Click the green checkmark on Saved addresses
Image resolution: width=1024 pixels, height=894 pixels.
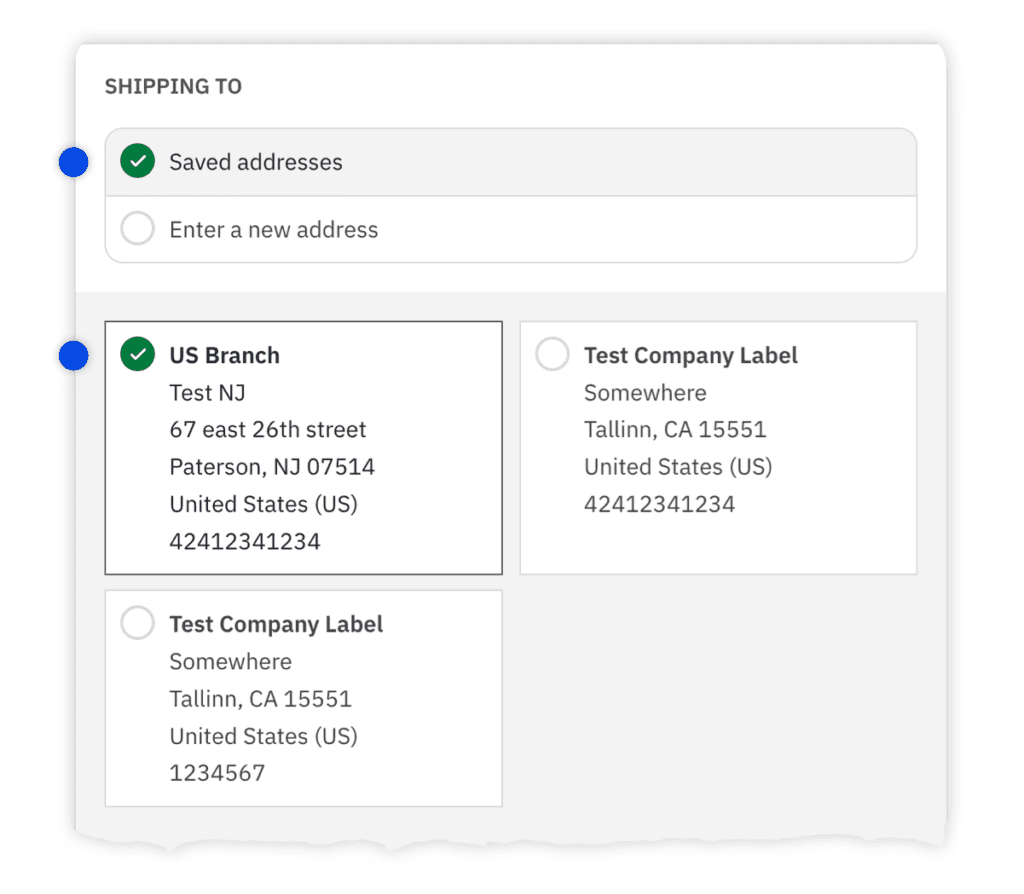[x=137, y=161]
